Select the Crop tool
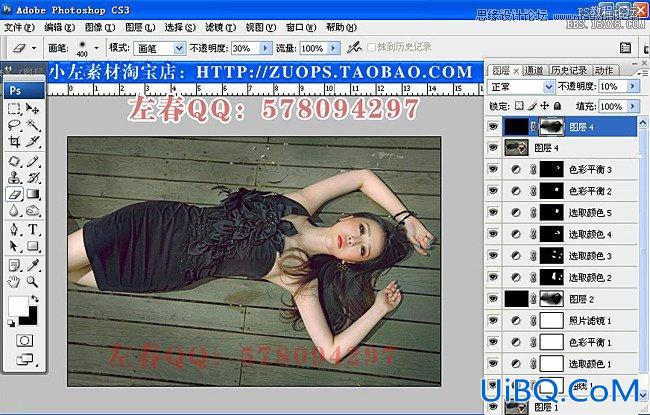The image size is (650, 415). (15, 142)
